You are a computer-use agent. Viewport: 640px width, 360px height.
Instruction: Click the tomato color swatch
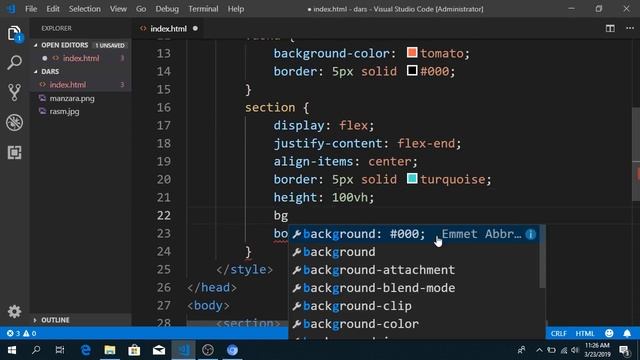[412, 53]
